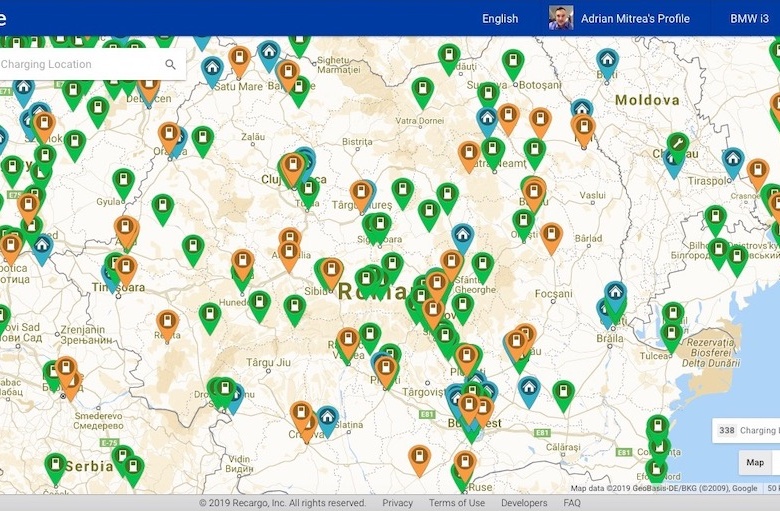Click the orange charger pin near Oradea

click(x=169, y=135)
